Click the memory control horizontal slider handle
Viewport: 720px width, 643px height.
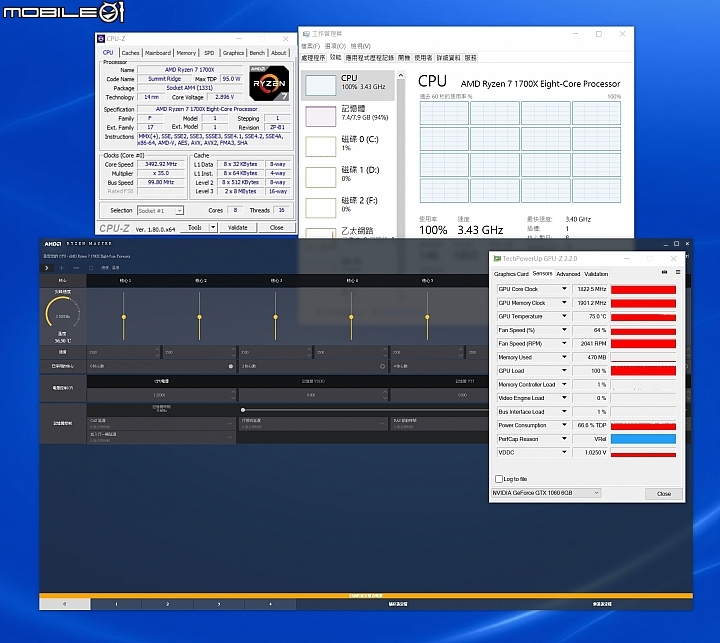[243, 410]
